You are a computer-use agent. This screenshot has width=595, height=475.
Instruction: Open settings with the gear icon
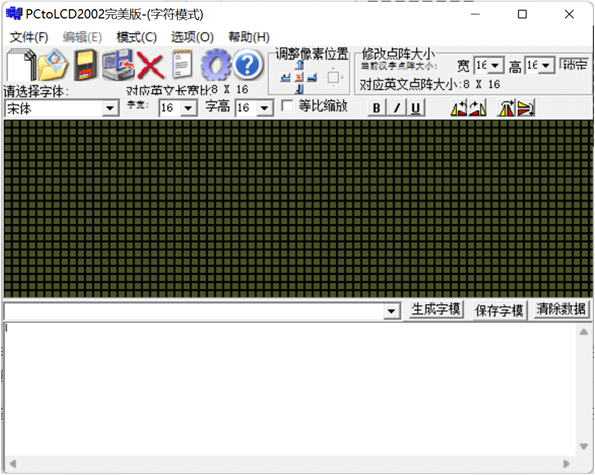(216, 65)
